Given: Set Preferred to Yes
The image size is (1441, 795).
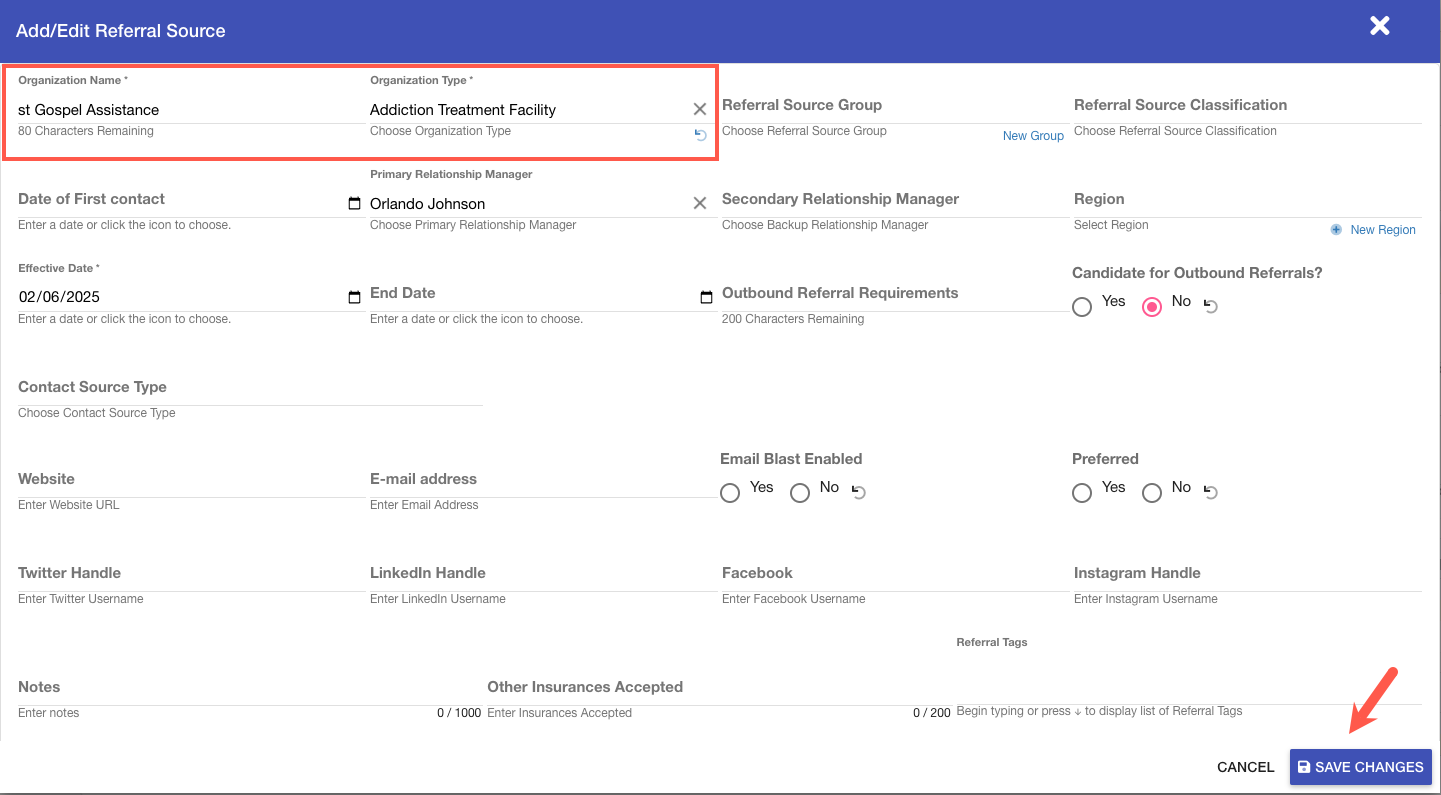Looking at the screenshot, I should pyautogui.click(x=1082, y=493).
